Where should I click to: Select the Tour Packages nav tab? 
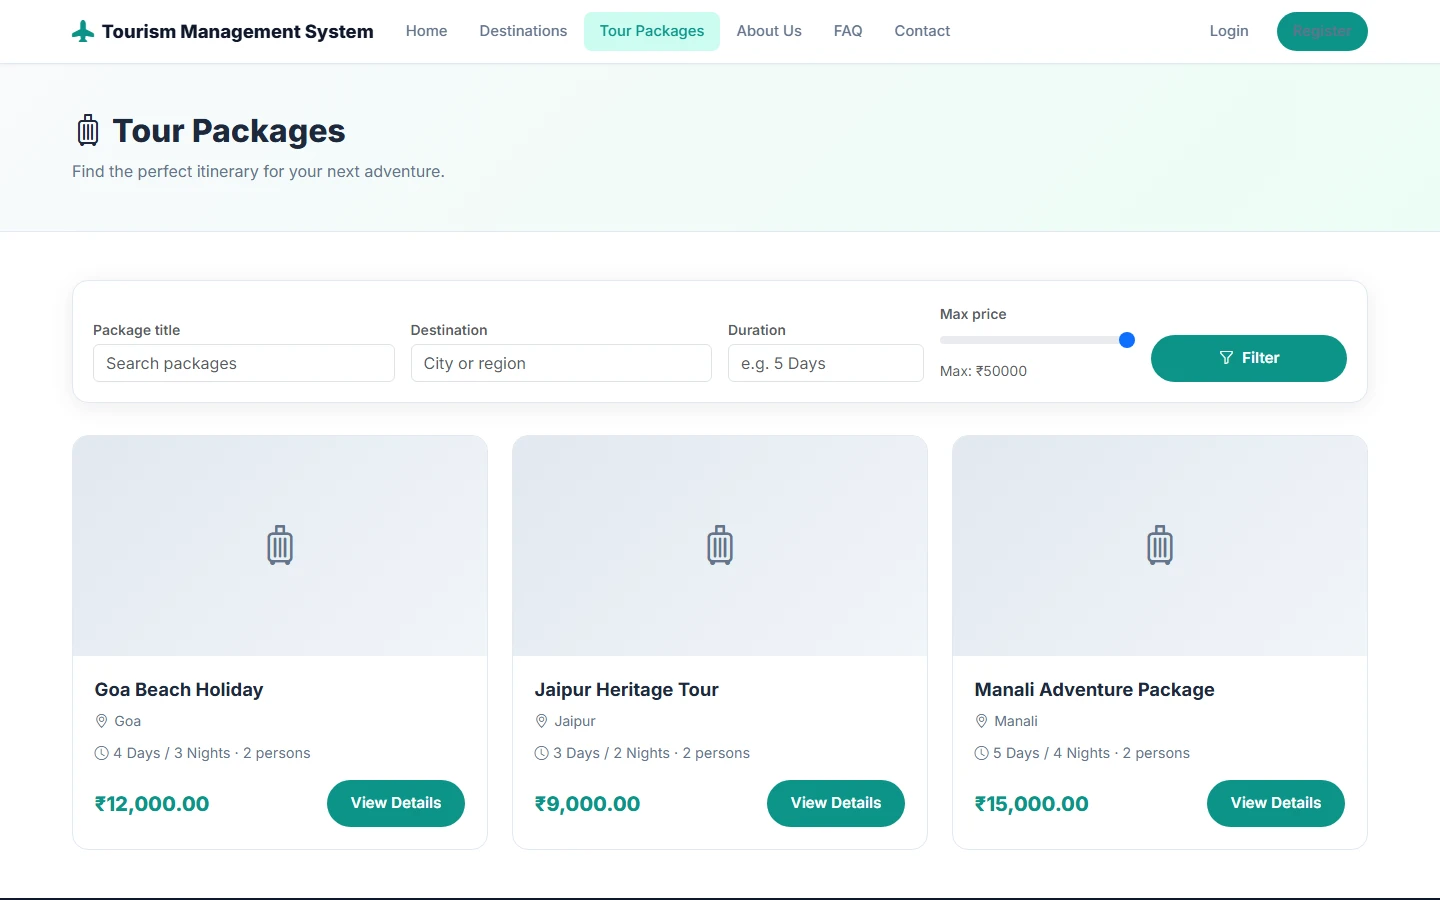[652, 31]
